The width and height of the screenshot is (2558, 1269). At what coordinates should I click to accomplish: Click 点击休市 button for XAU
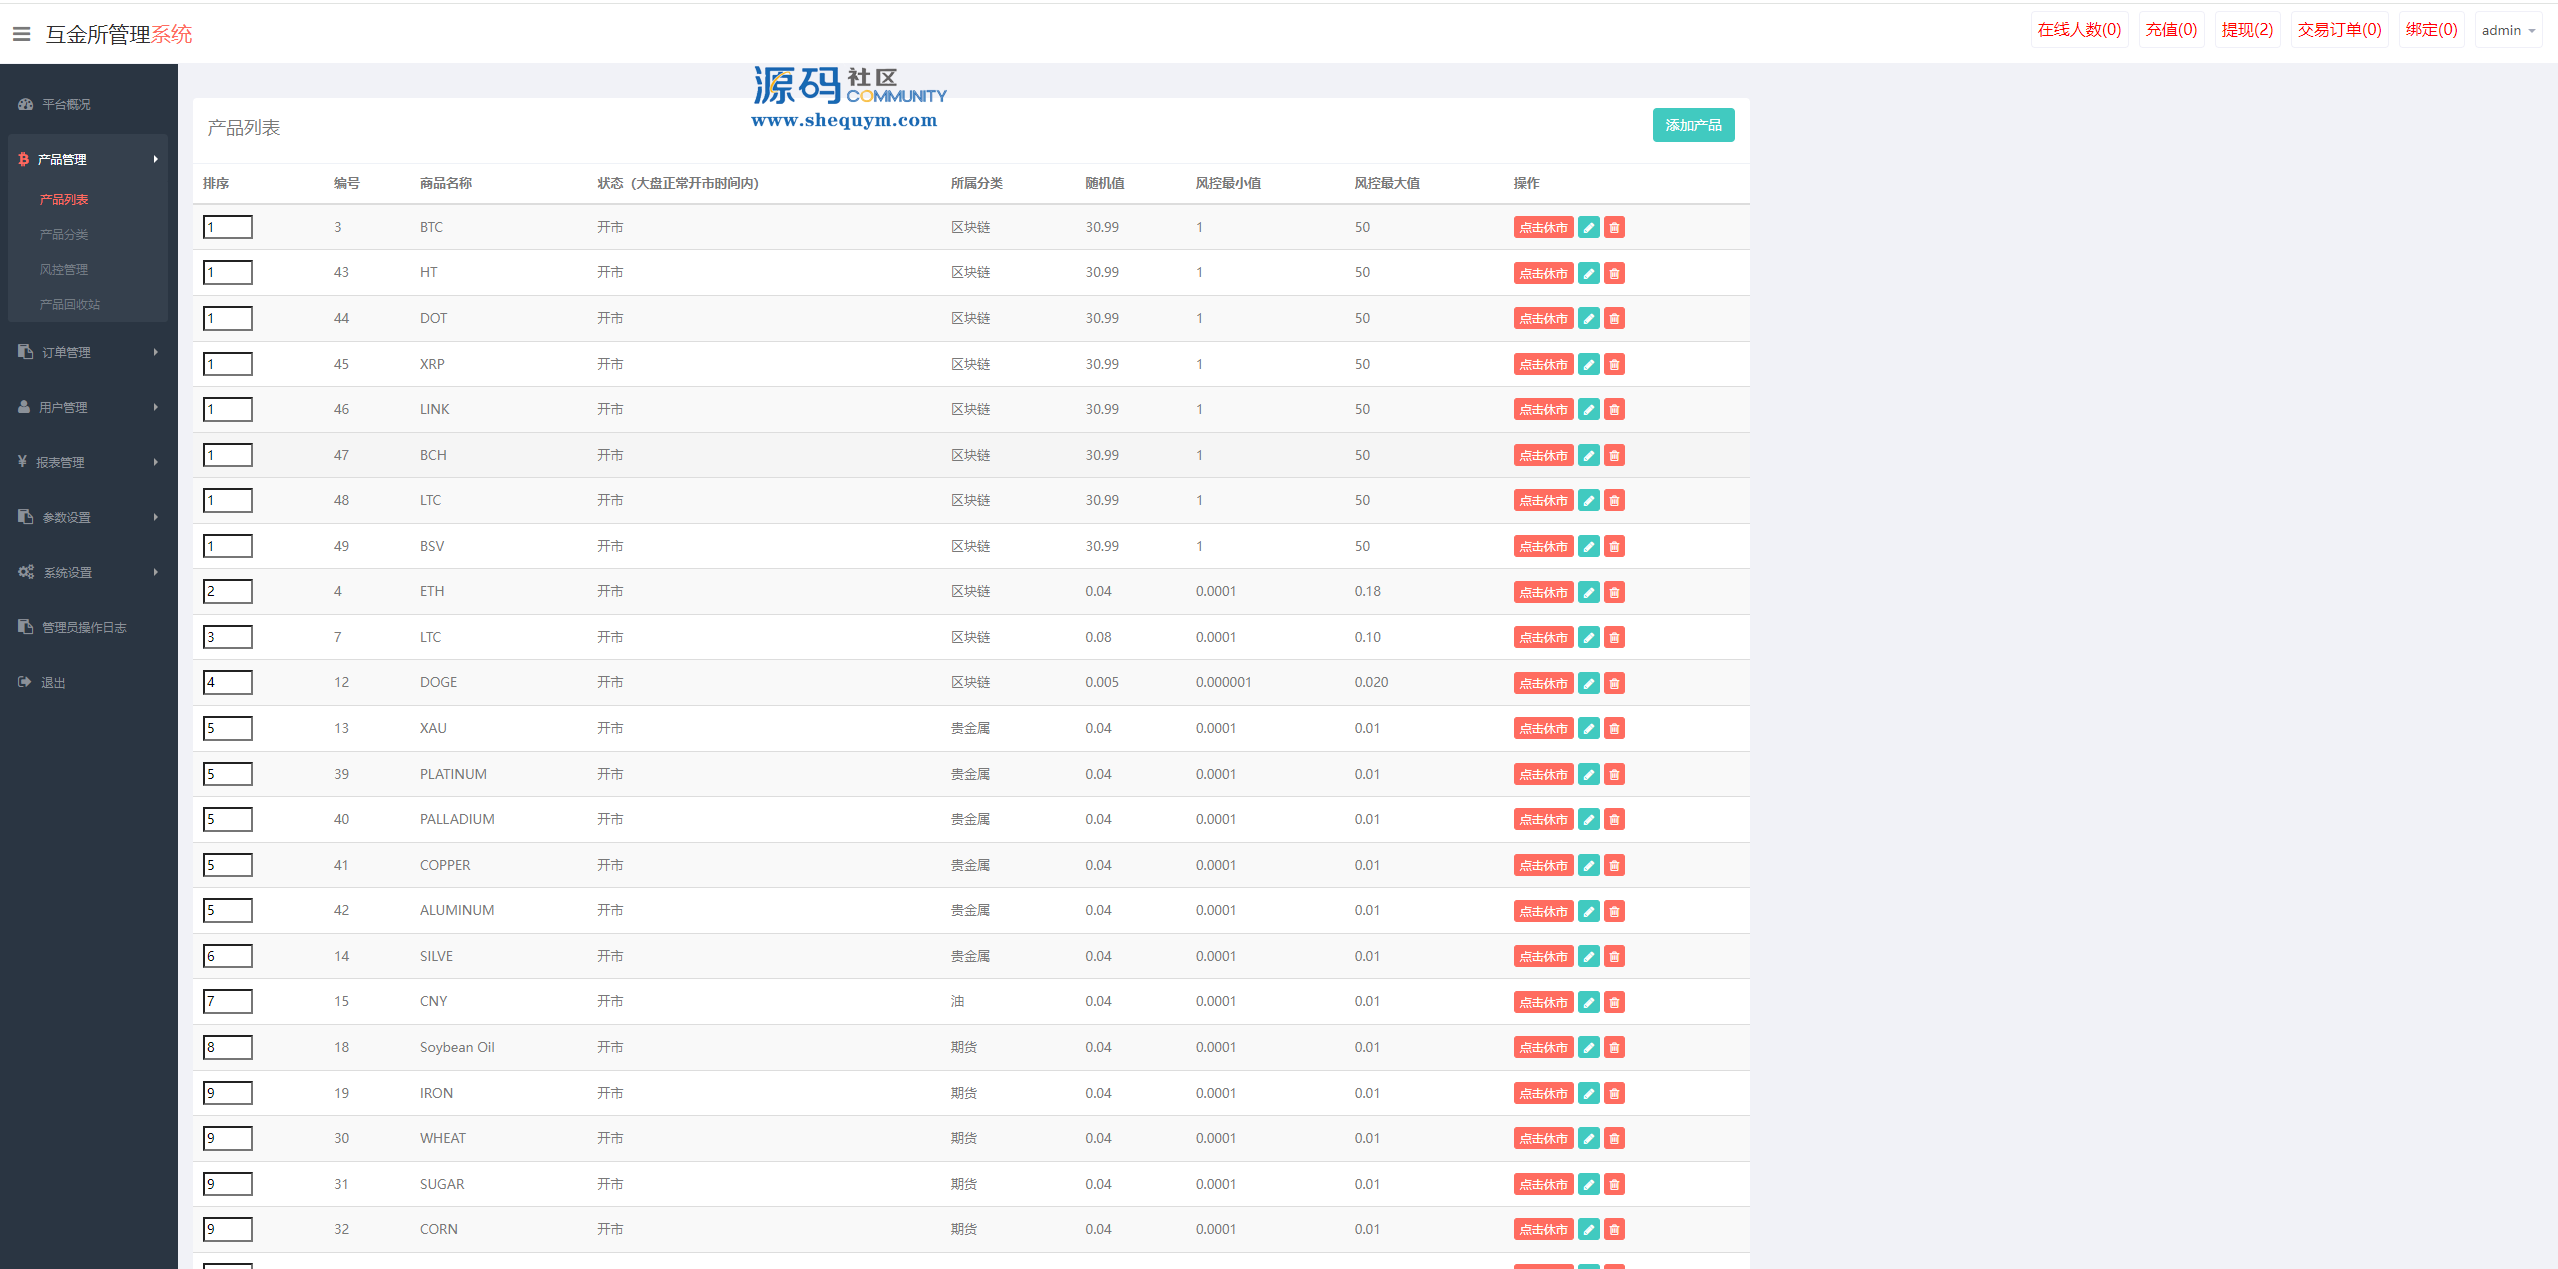tap(1543, 729)
